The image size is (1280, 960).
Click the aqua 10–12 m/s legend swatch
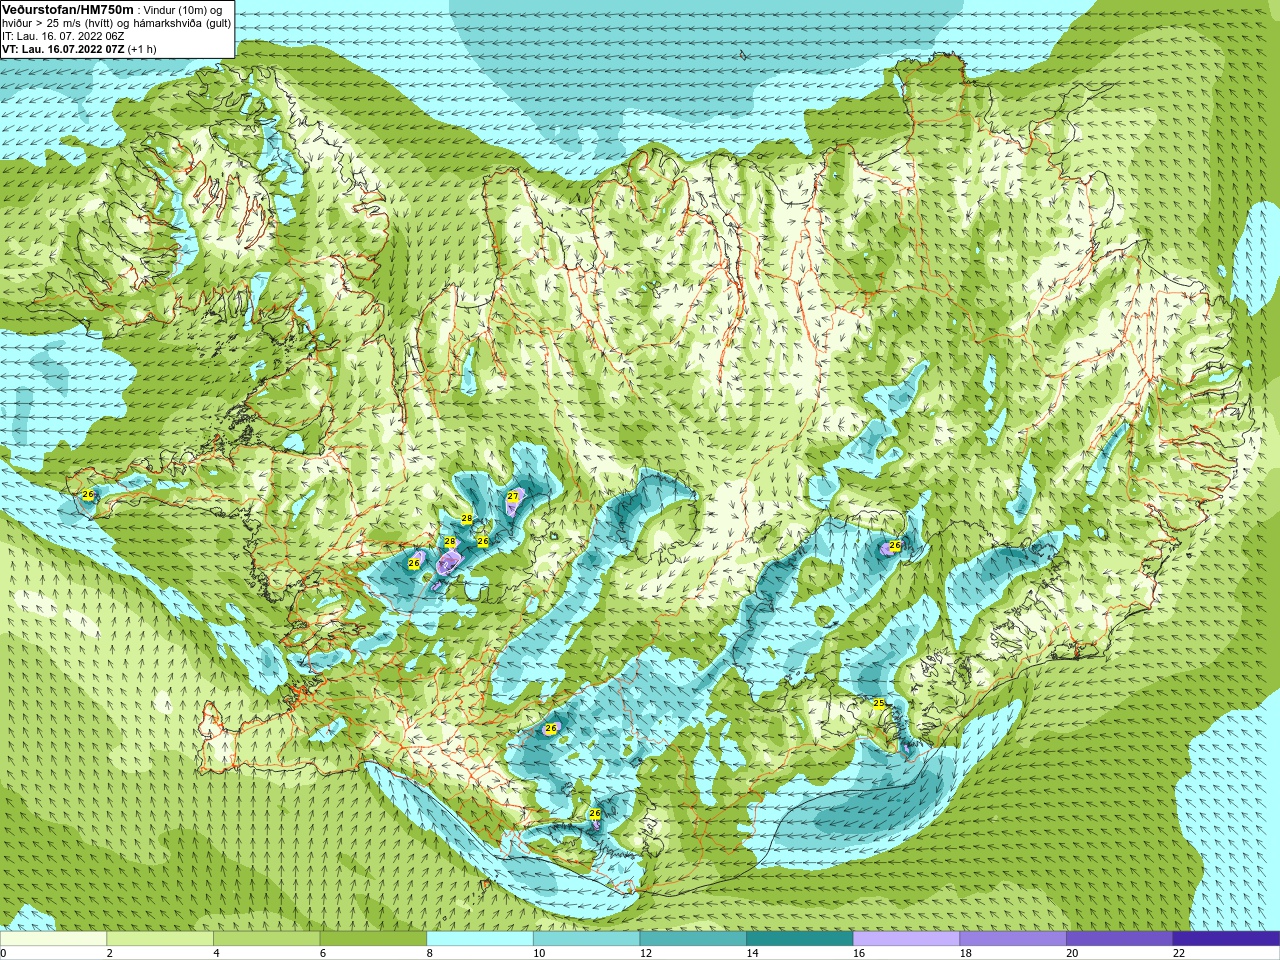tap(586, 939)
